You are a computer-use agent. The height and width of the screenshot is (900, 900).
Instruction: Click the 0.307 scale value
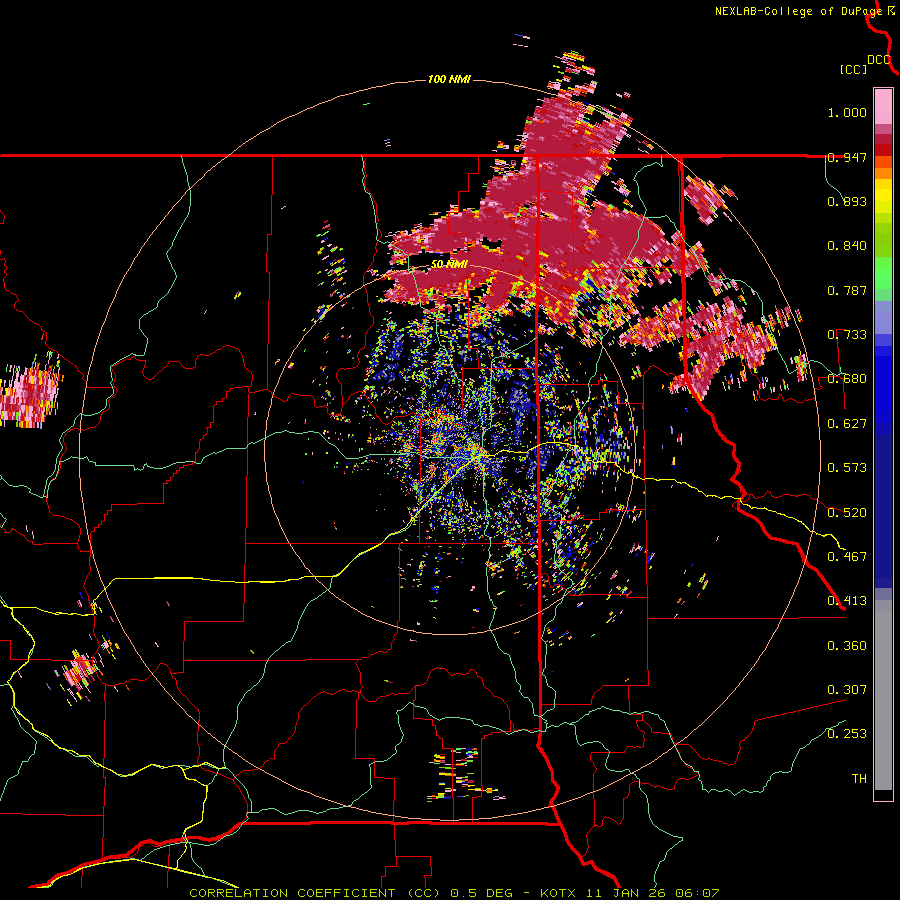click(847, 690)
